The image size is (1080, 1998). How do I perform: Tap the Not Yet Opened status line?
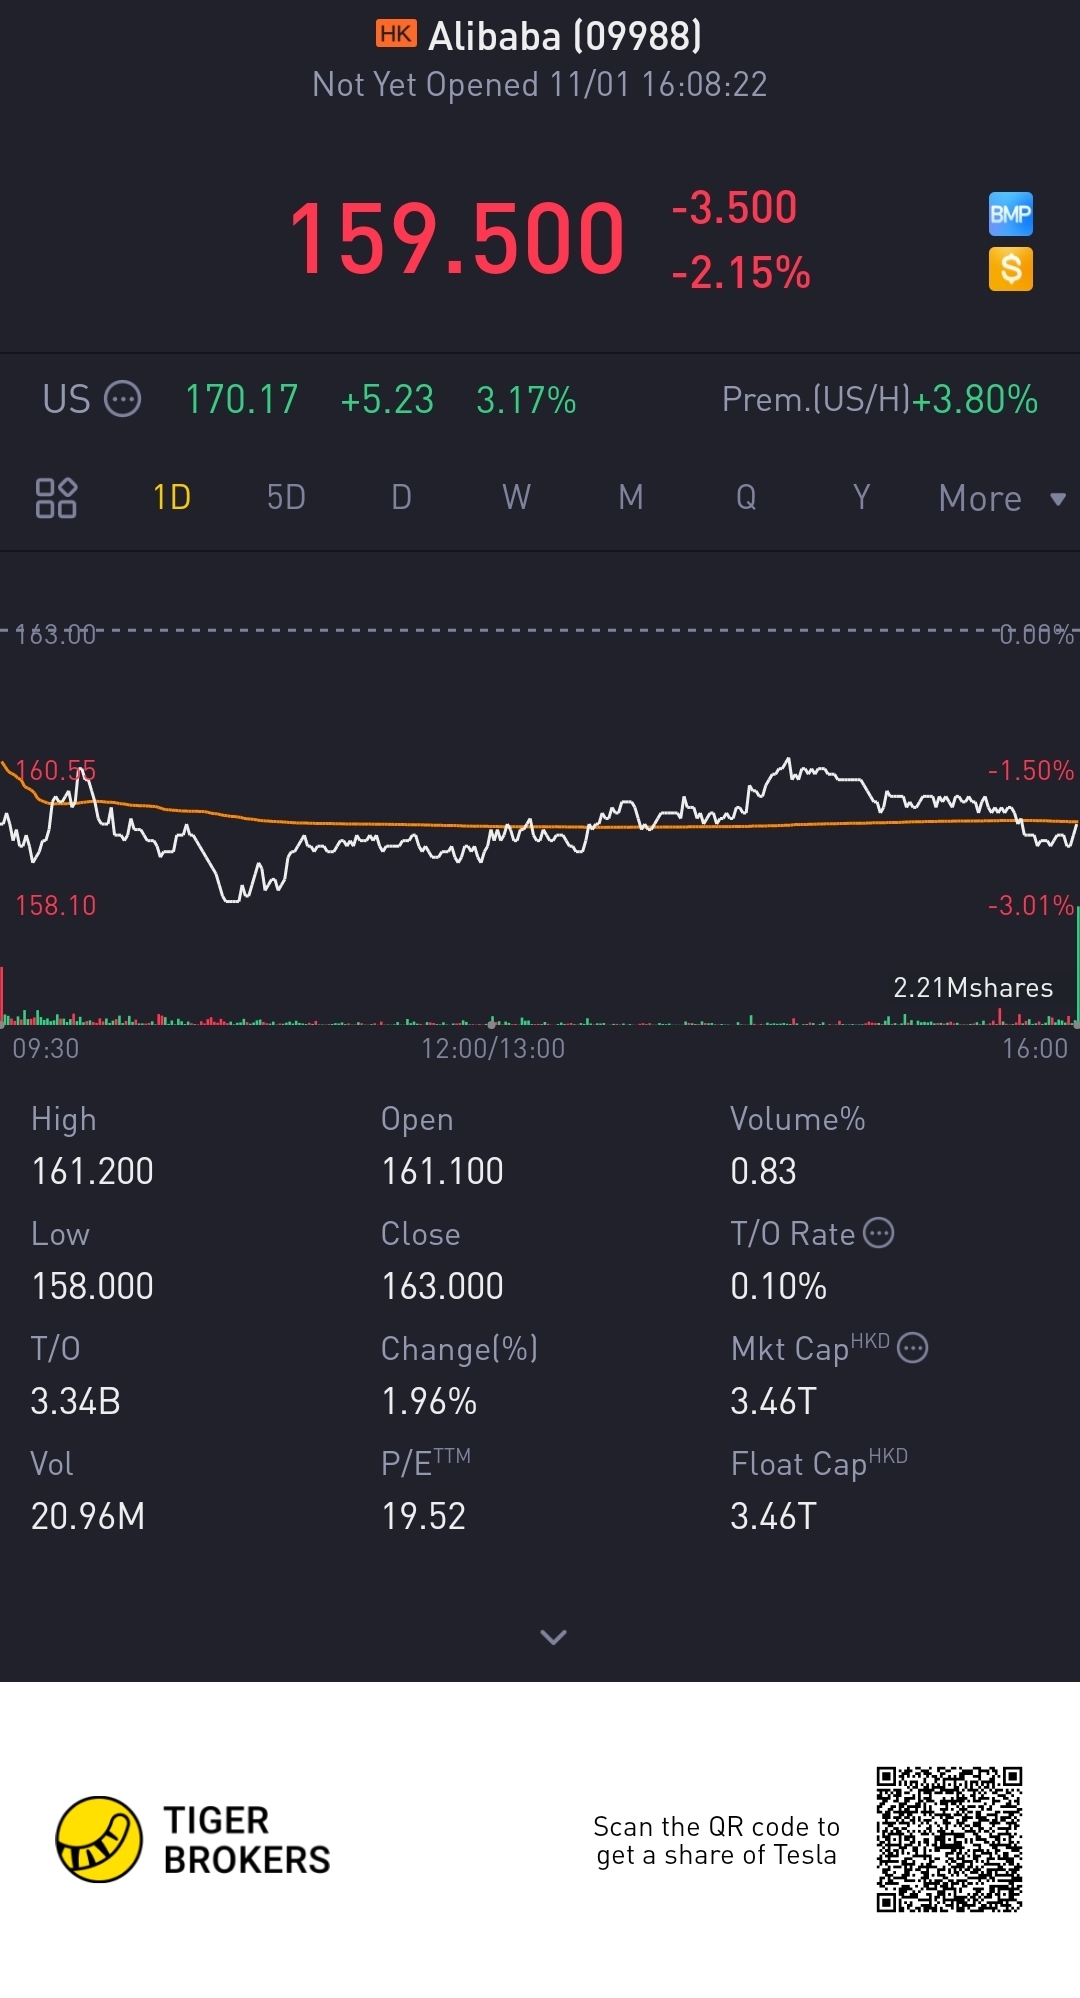[540, 85]
